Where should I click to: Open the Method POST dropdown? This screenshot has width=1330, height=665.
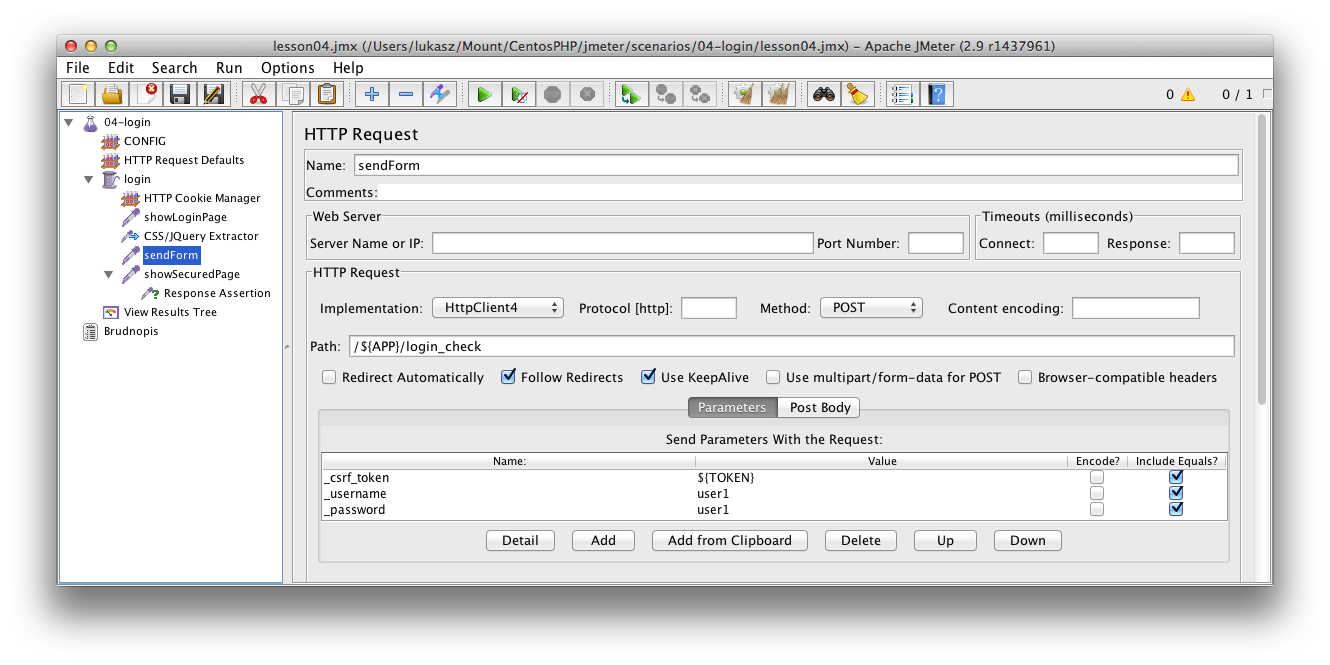click(871, 308)
